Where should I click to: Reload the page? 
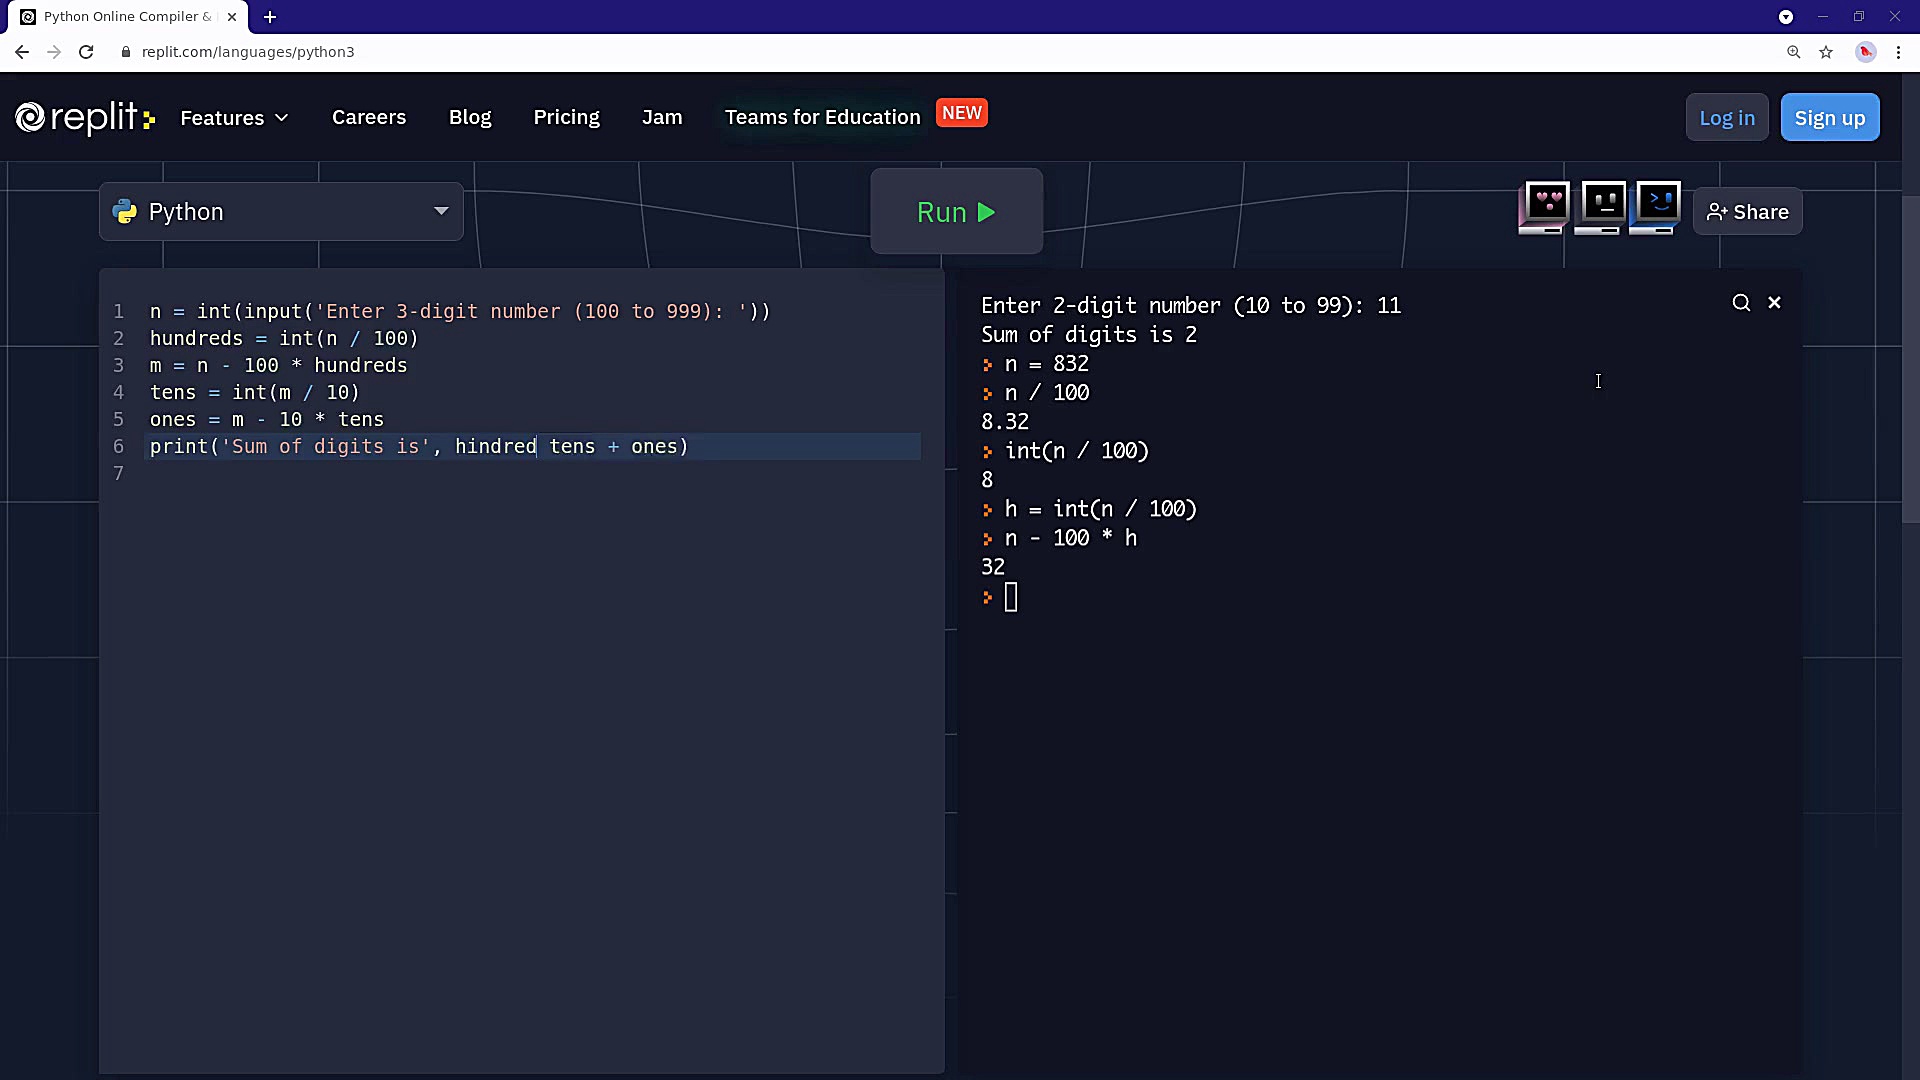pos(86,52)
